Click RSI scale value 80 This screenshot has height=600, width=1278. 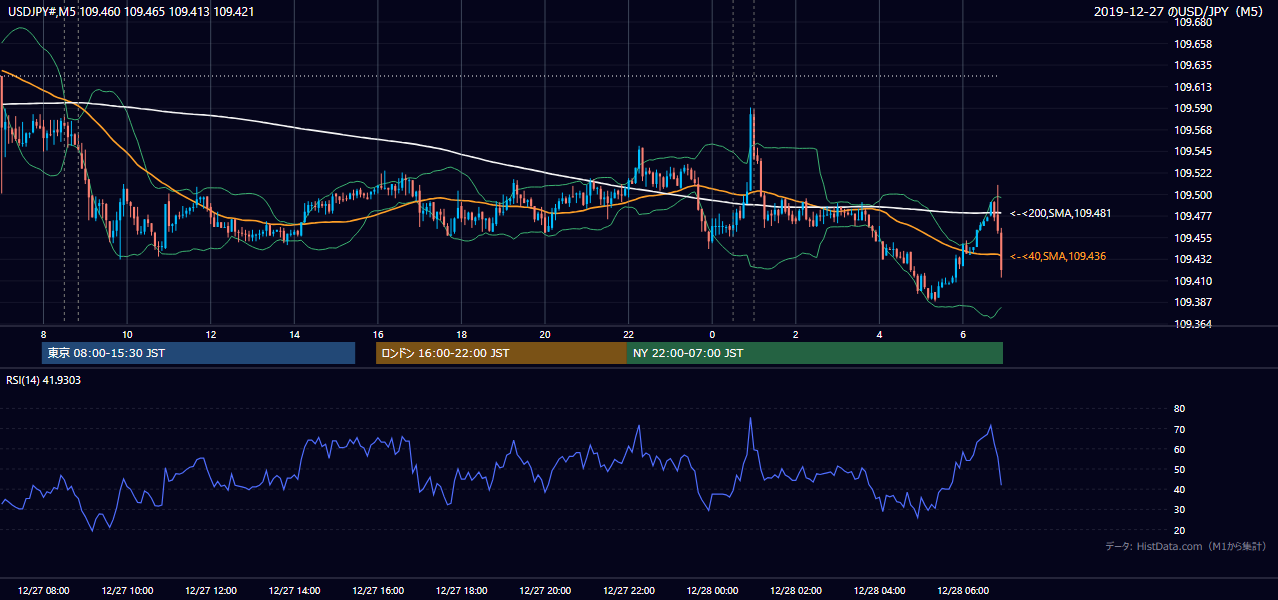(1179, 409)
